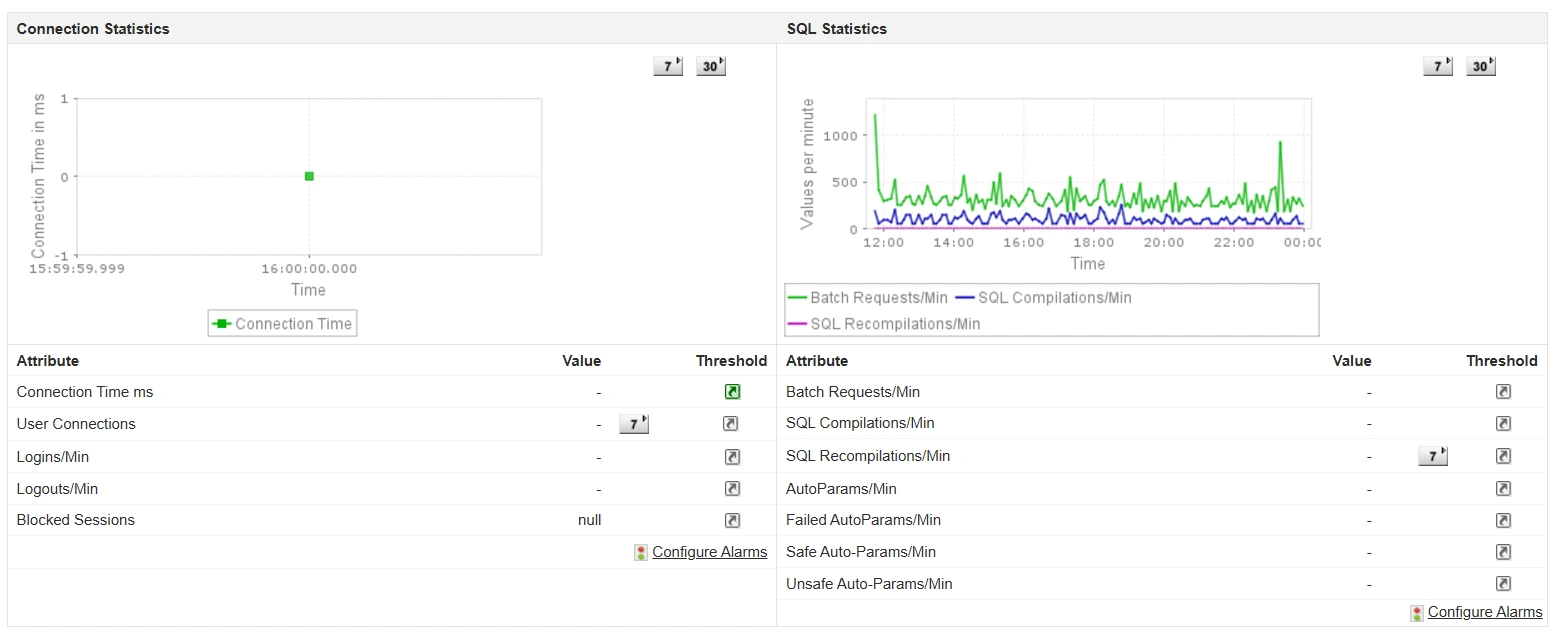
Task: Select the SQL Statistics header
Action: coord(837,29)
